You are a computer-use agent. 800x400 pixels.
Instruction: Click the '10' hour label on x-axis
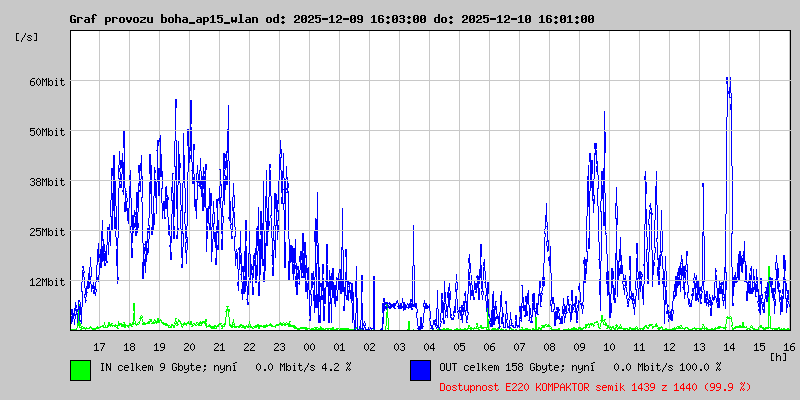coord(609,347)
